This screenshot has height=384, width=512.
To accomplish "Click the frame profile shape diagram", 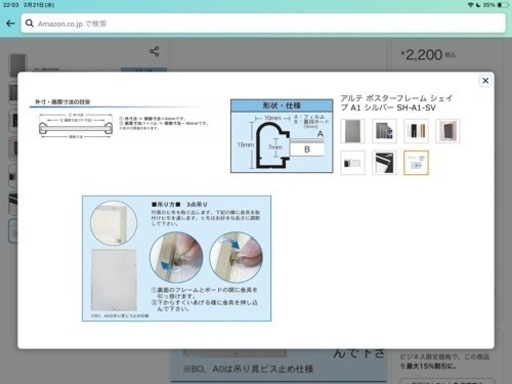I will [x=282, y=136].
